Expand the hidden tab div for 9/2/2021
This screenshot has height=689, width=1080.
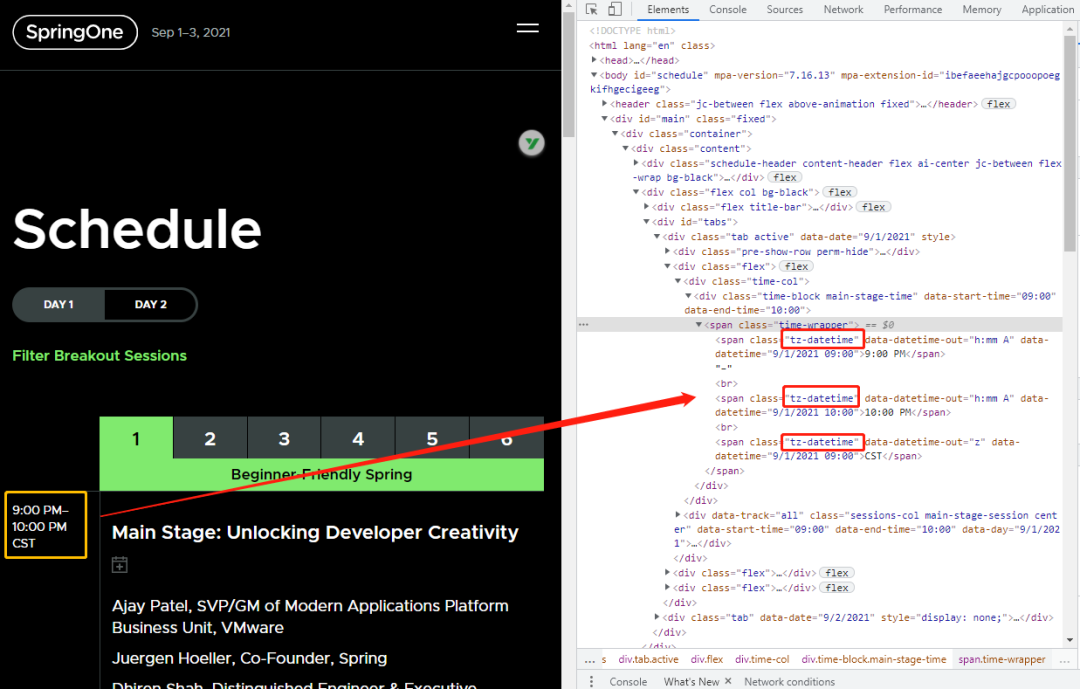click(658, 617)
